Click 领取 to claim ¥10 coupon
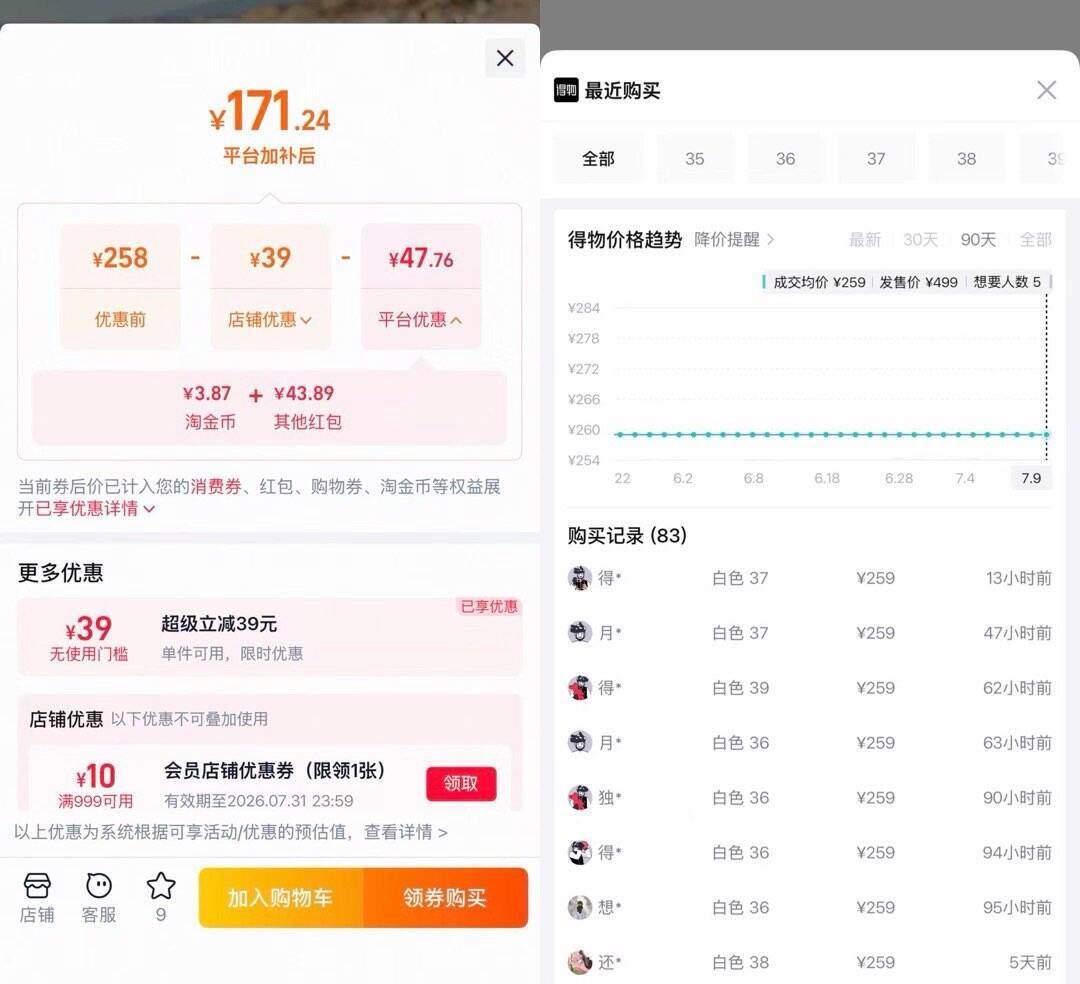The image size is (1080, 984). tap(461, 784)
